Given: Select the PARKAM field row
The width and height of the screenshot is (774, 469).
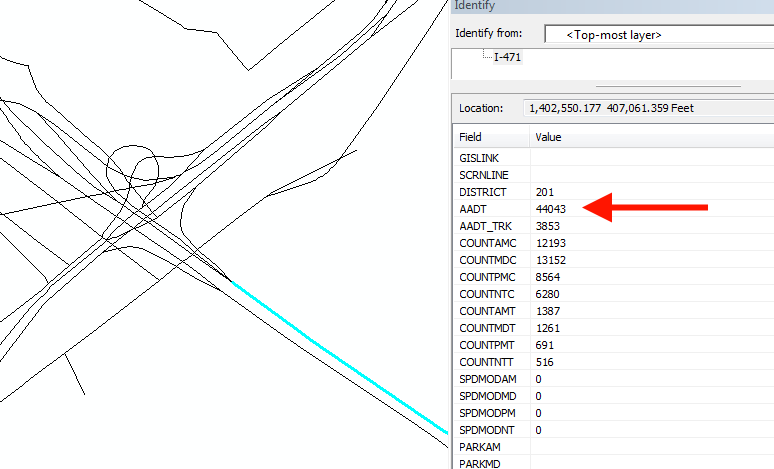Looking at the screenshot, I should (x=614, y=447).
